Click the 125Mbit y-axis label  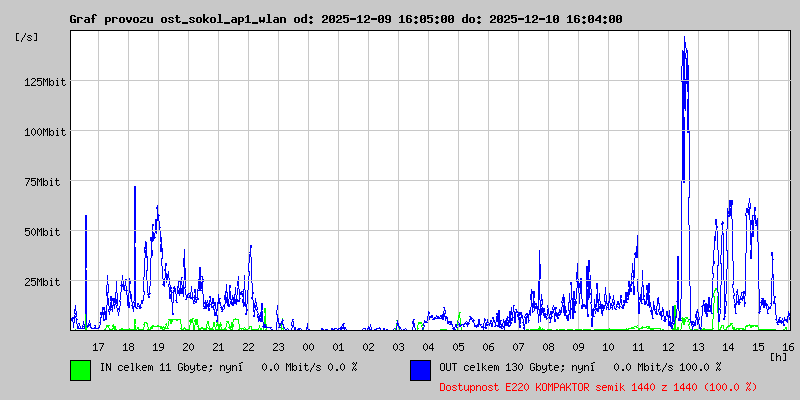[x=45, y=82]
